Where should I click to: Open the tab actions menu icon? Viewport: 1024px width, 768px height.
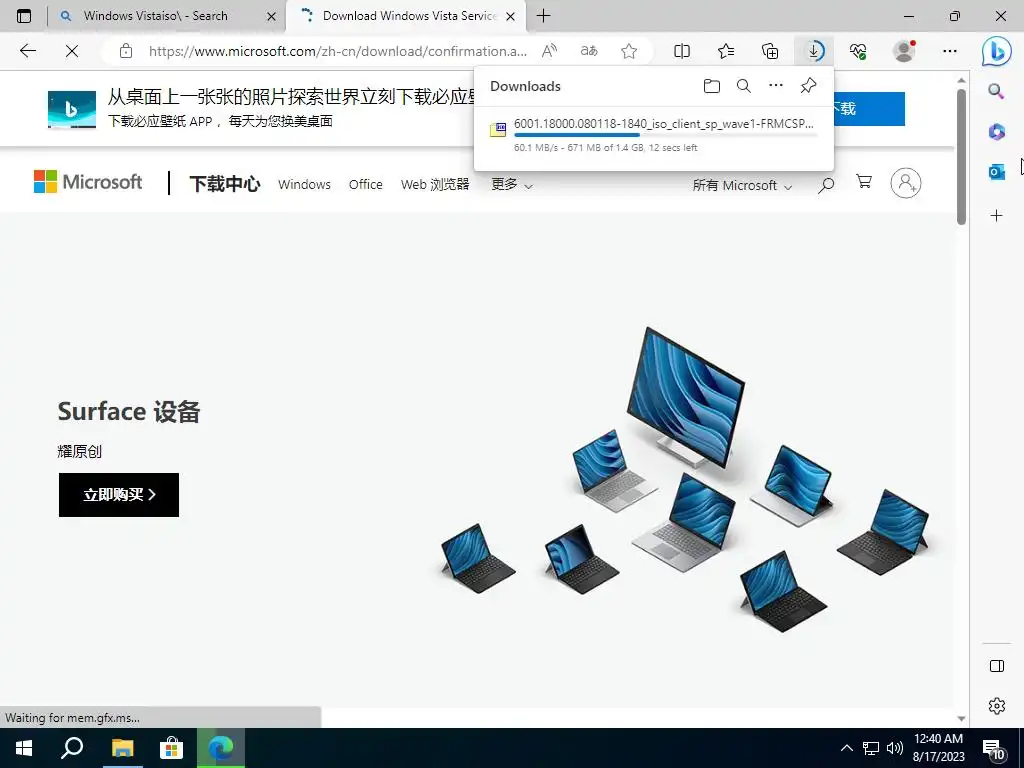click(24, 16)
